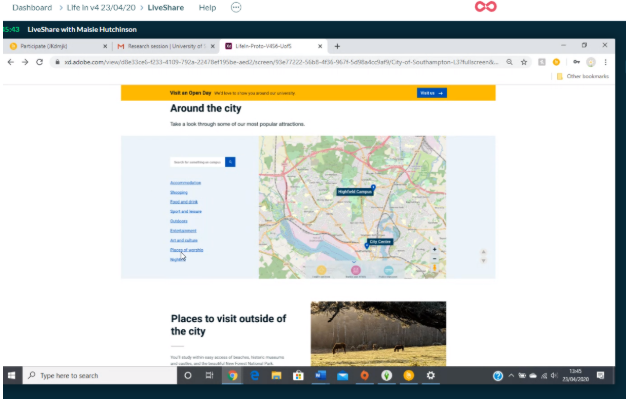Click the orange extension icon in Chrome toolbar
This screenshot has width=626, height=399.
click(556, 62)
